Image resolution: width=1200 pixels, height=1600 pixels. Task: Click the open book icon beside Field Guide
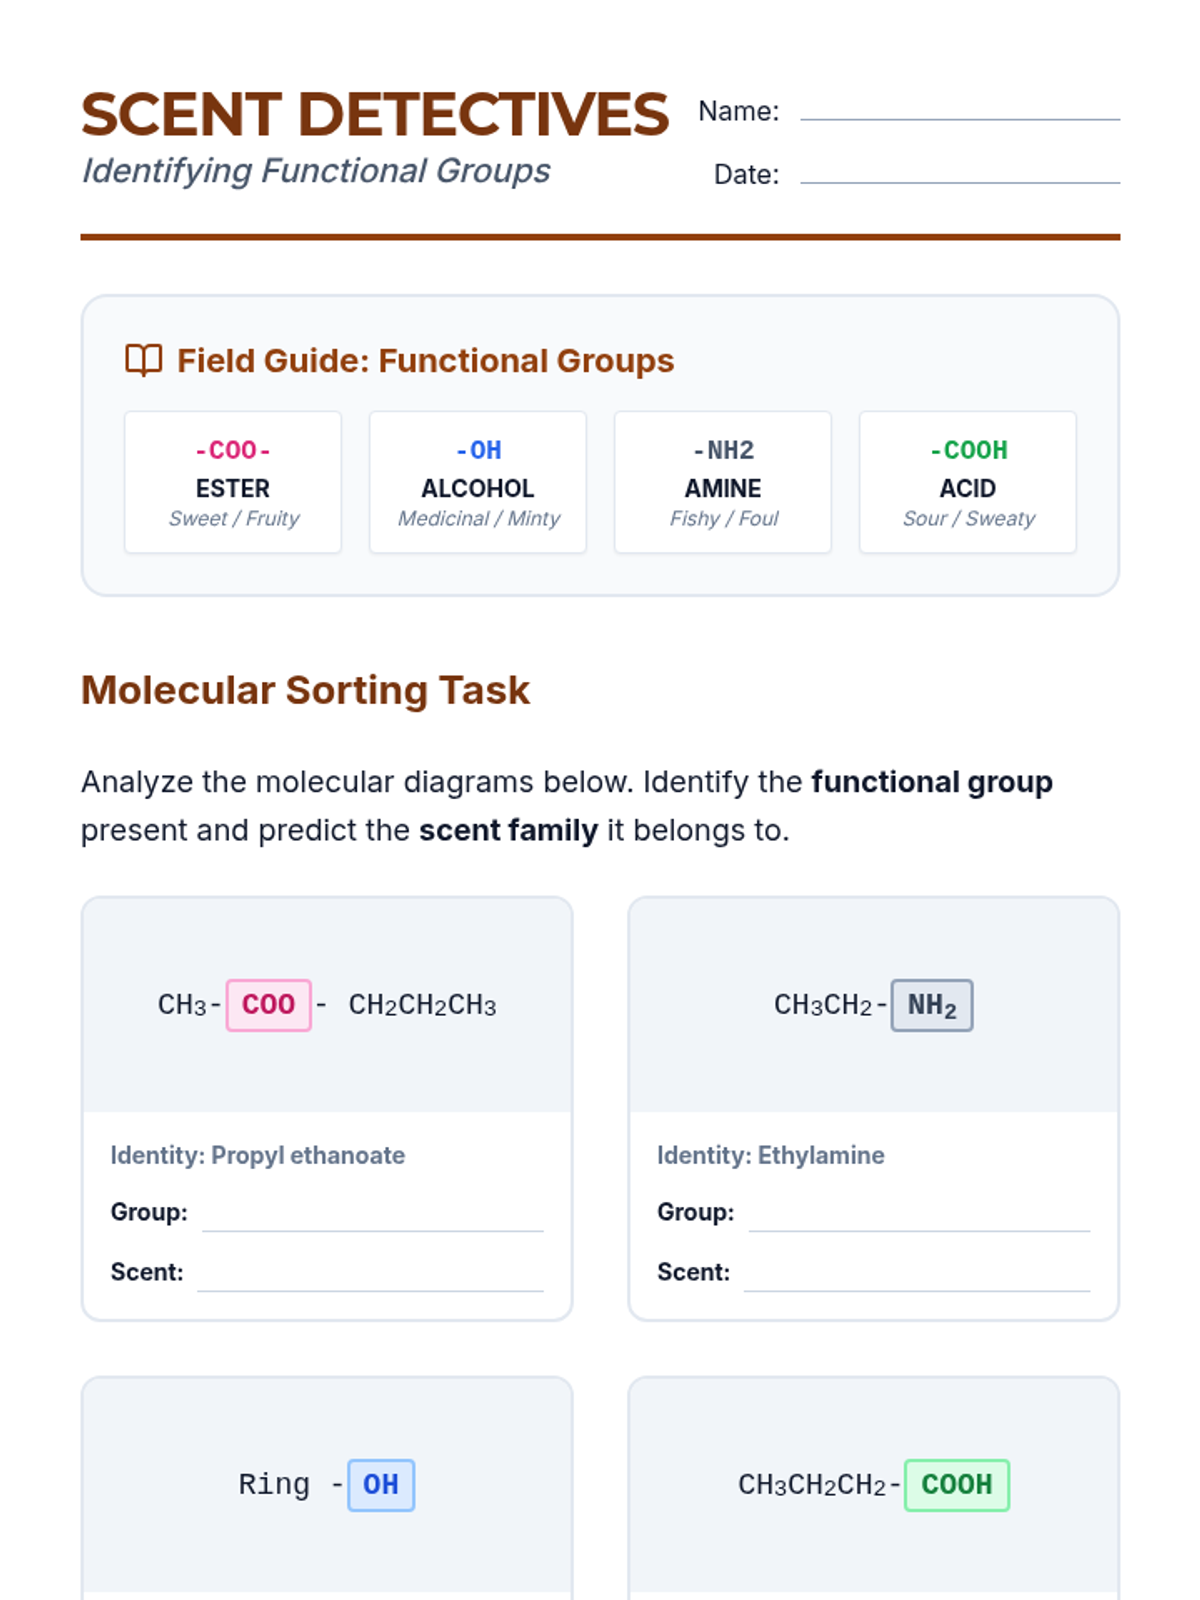(143, 360)
